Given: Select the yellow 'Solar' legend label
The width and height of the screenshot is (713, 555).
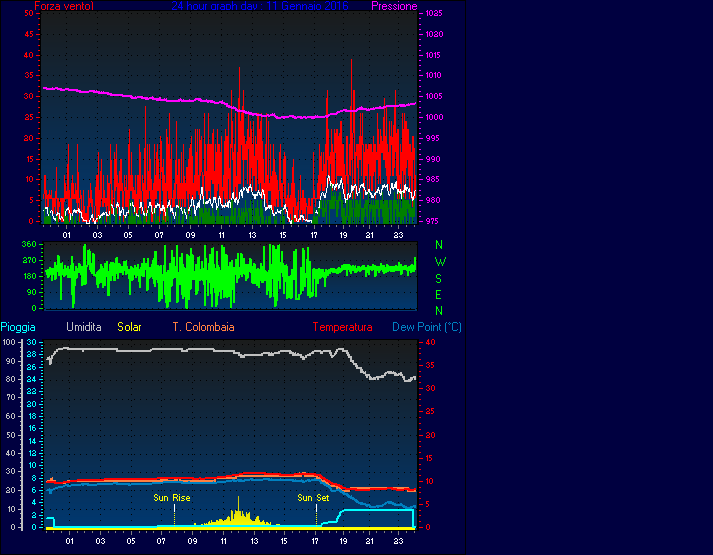Looking at the screenshot, I should [129, 327].
